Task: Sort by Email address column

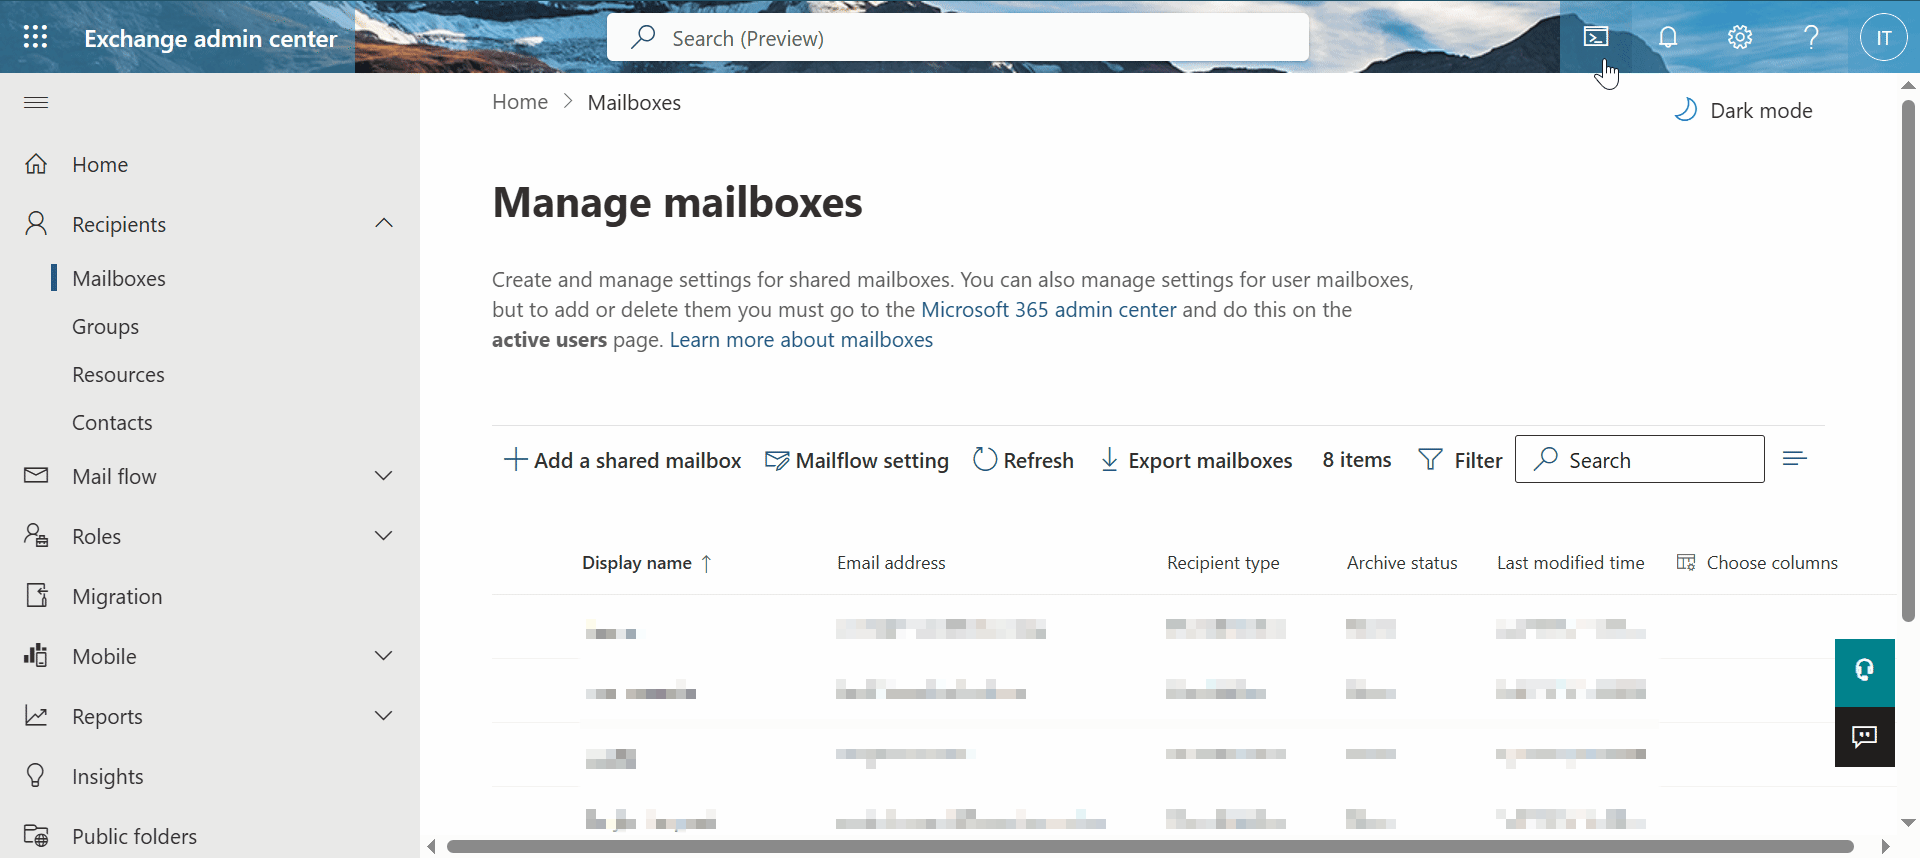Action: click(x=891, y=563)
